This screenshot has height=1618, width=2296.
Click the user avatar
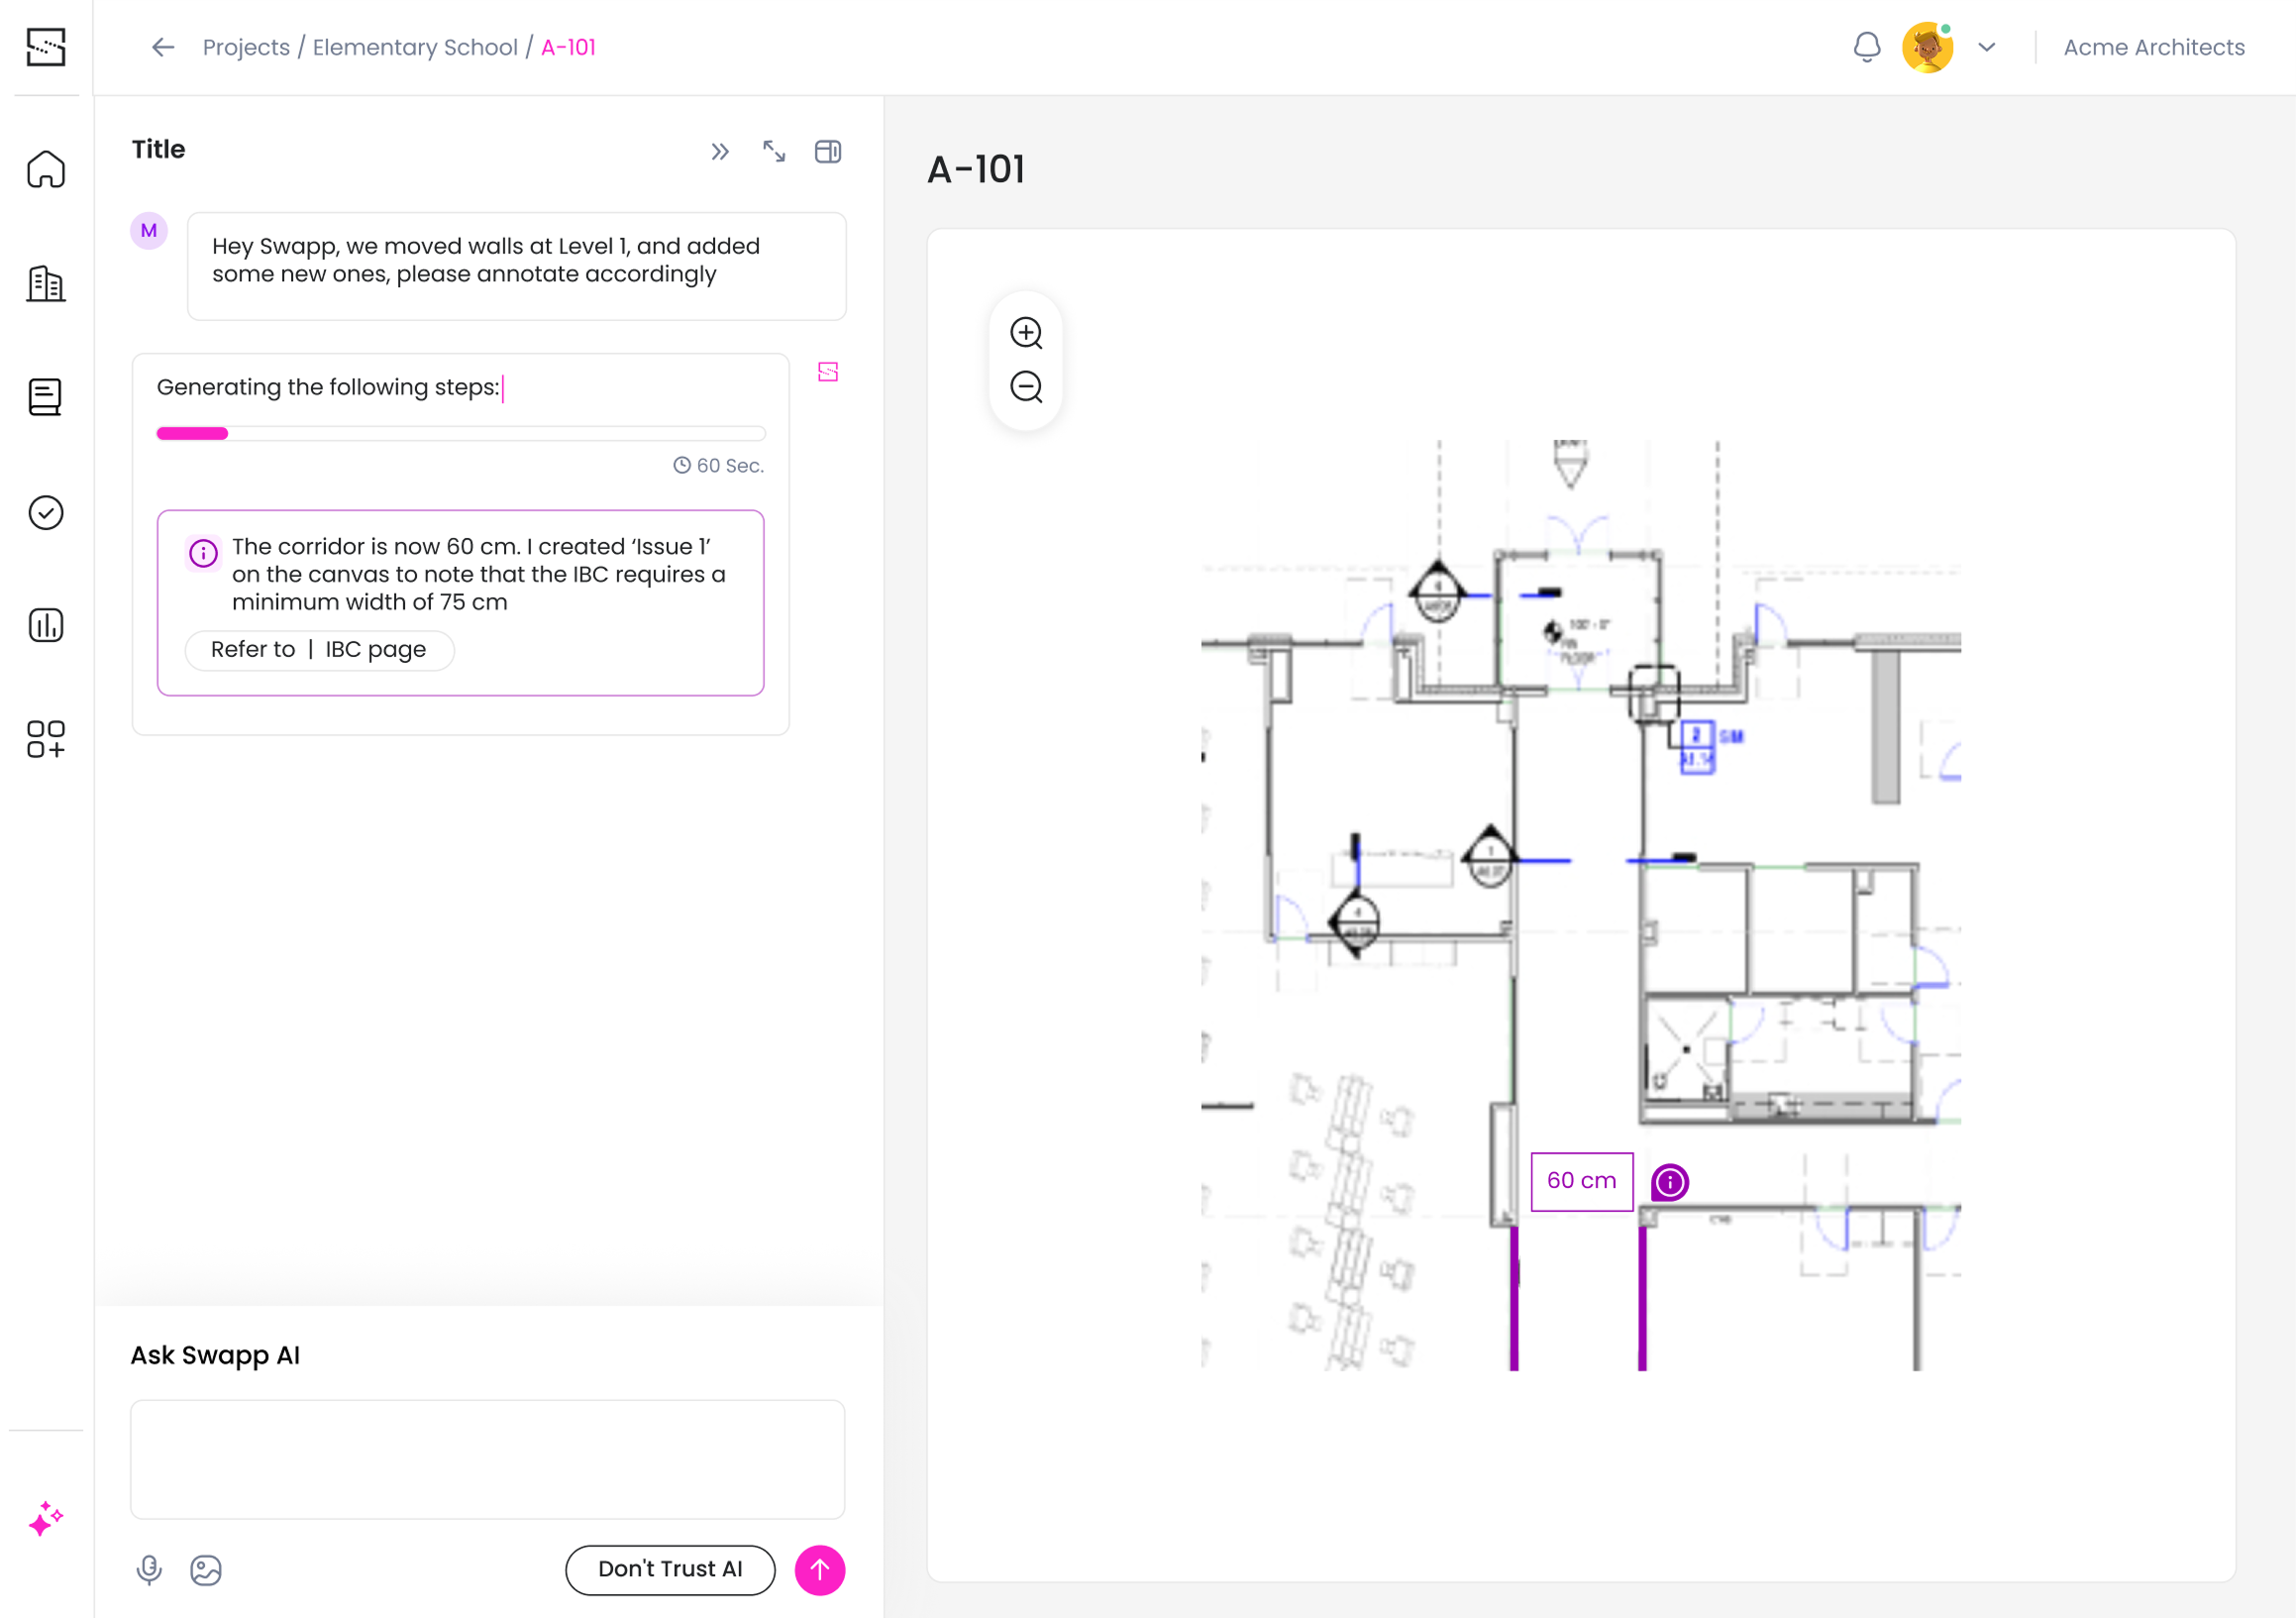(x=1927, y=47)
